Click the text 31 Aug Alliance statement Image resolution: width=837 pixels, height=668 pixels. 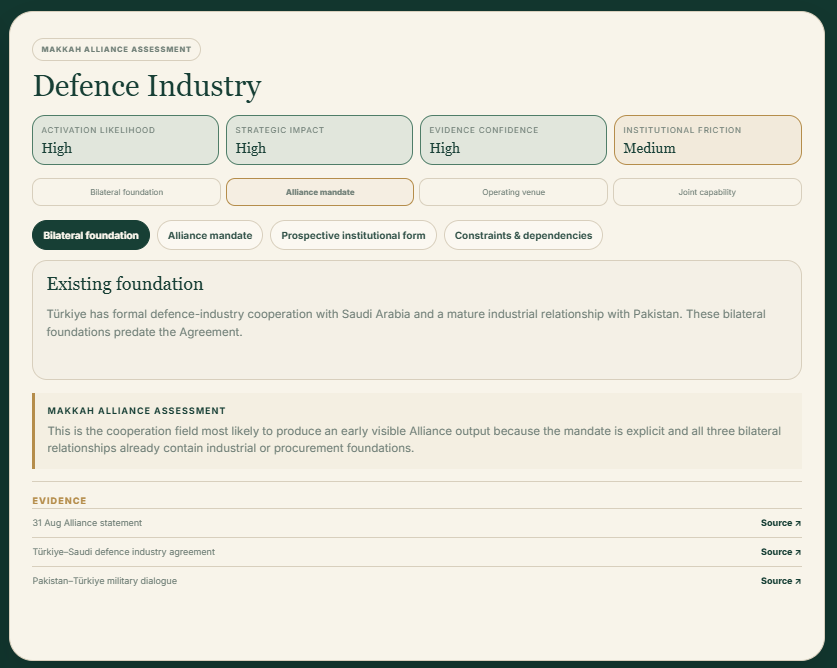click(87, 523)
